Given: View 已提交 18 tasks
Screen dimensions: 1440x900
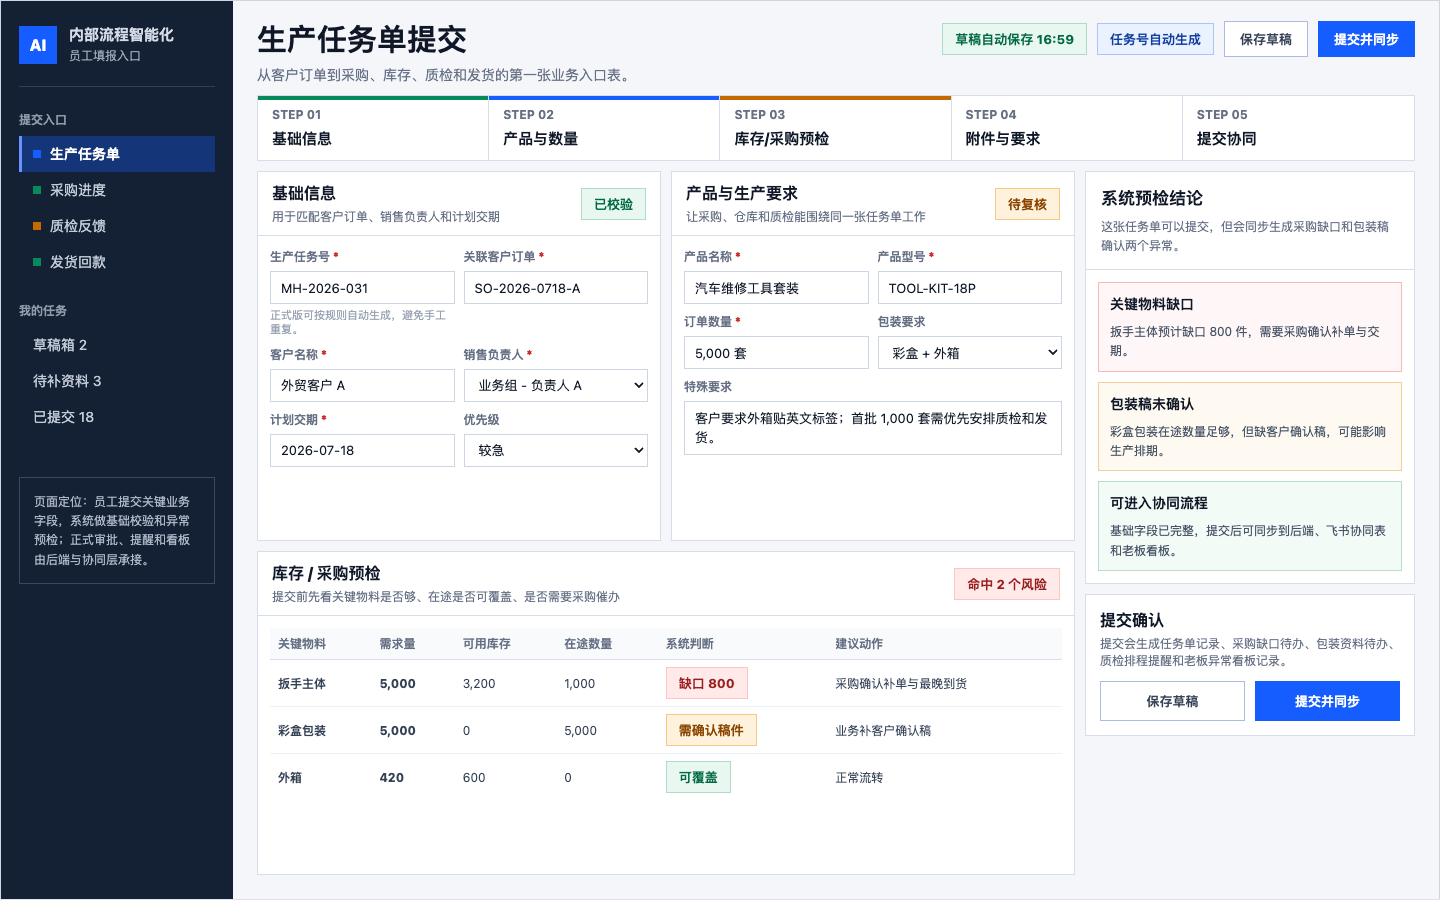Looking at the screenshot, I should pyautogui.click(x=117, y=417).
